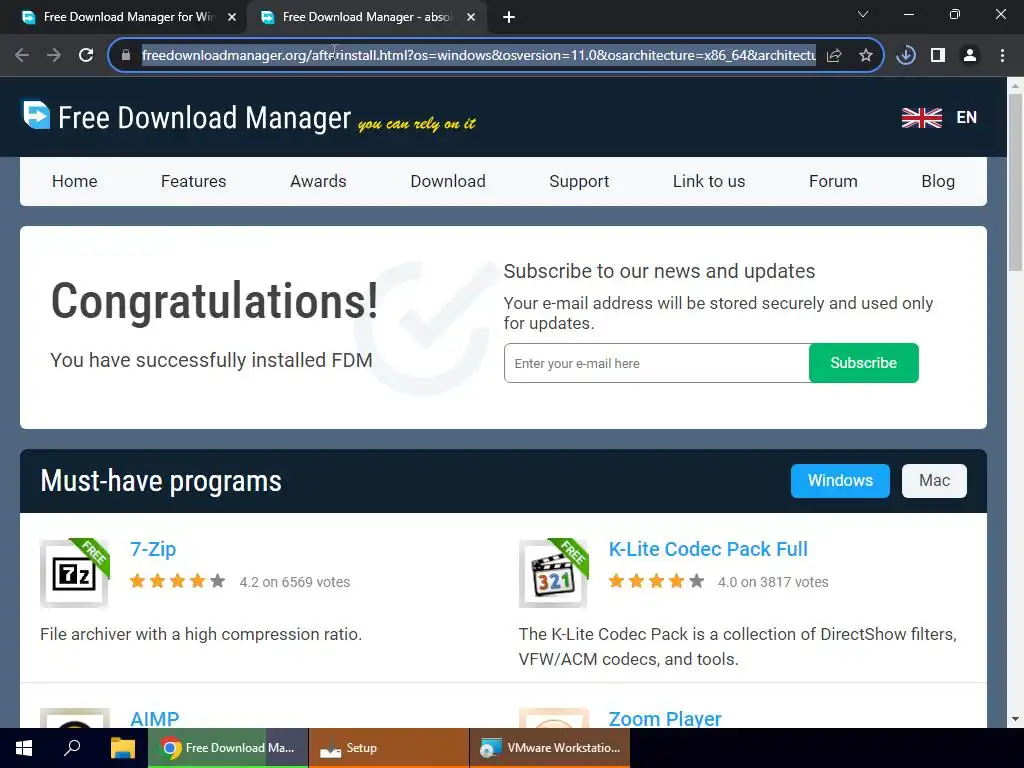This screenshot has width=1024, height=768.
Task: Select the Mac programs button
Action: [x=934, y=481]
